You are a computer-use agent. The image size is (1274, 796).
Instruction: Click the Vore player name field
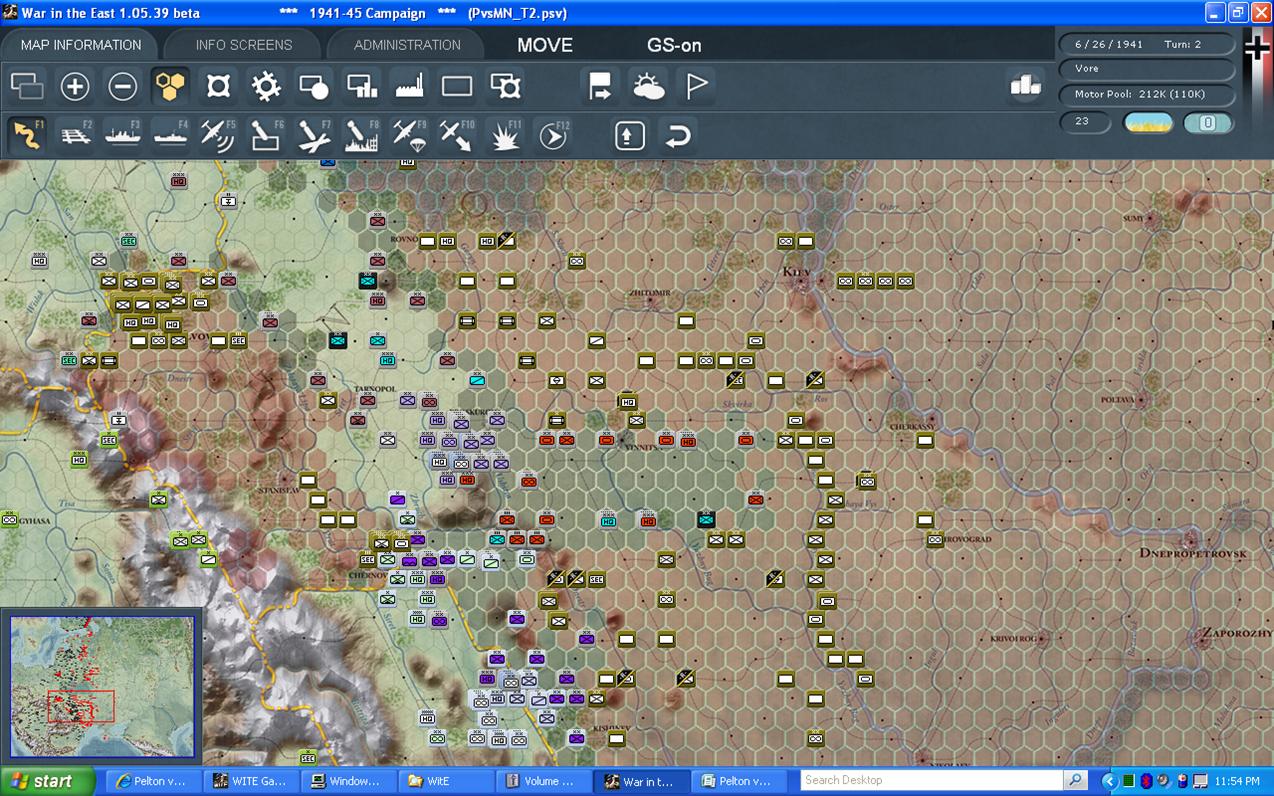[x=1146, y=69]
